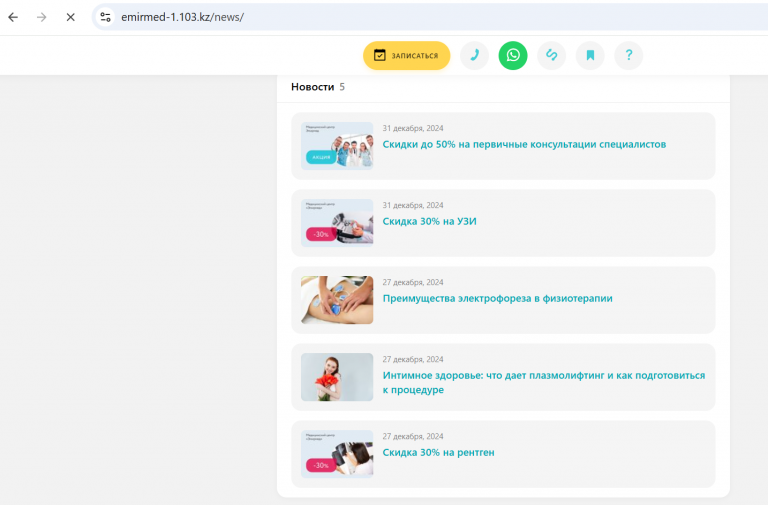
Task: Click the date above Скидка 30% на УЗИ
Action: tap(413, 205)
